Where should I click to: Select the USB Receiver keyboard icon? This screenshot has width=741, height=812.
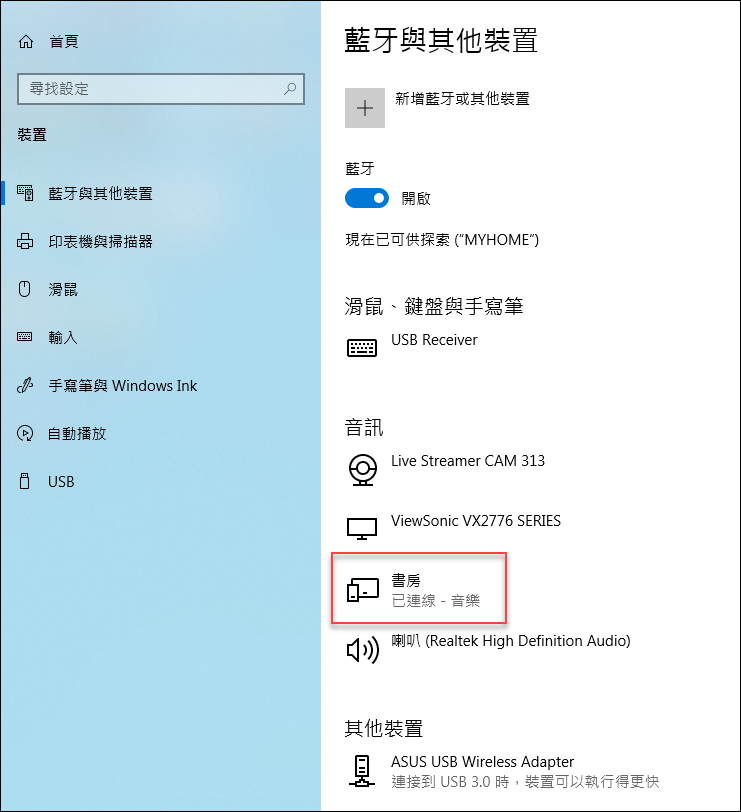tap(362, 348)
